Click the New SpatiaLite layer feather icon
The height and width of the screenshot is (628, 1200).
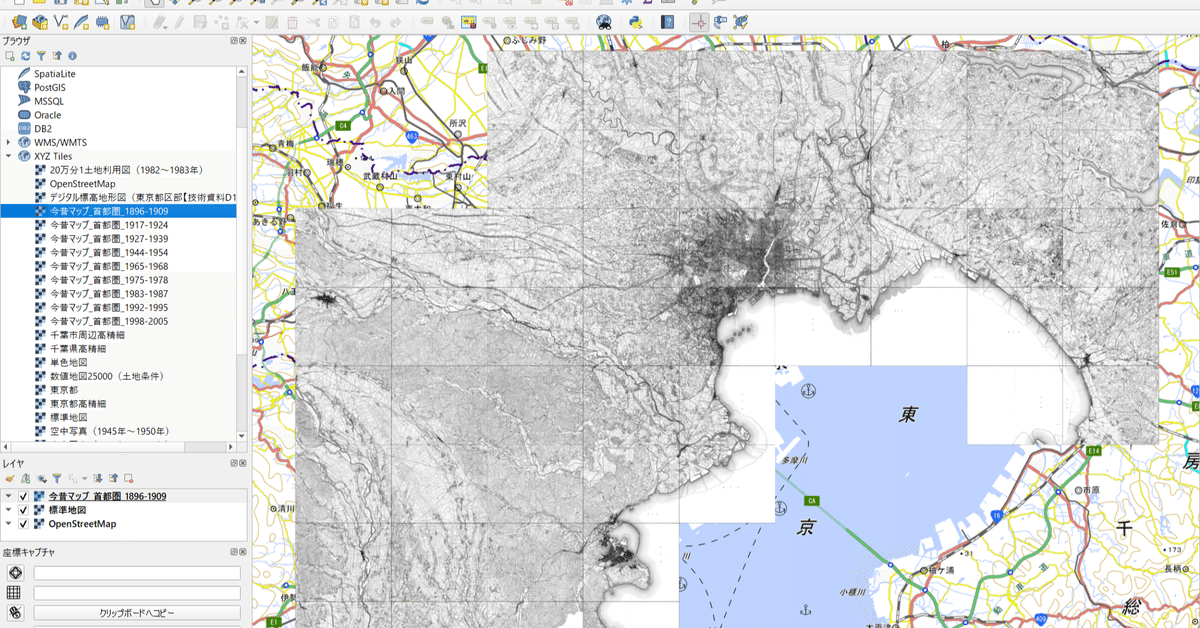[81, 22]
